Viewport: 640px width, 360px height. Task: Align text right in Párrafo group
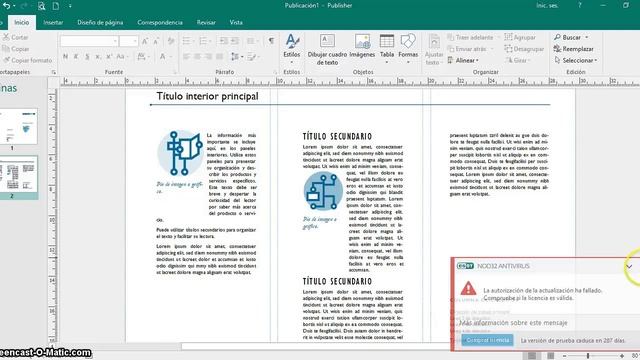[209, 56]
